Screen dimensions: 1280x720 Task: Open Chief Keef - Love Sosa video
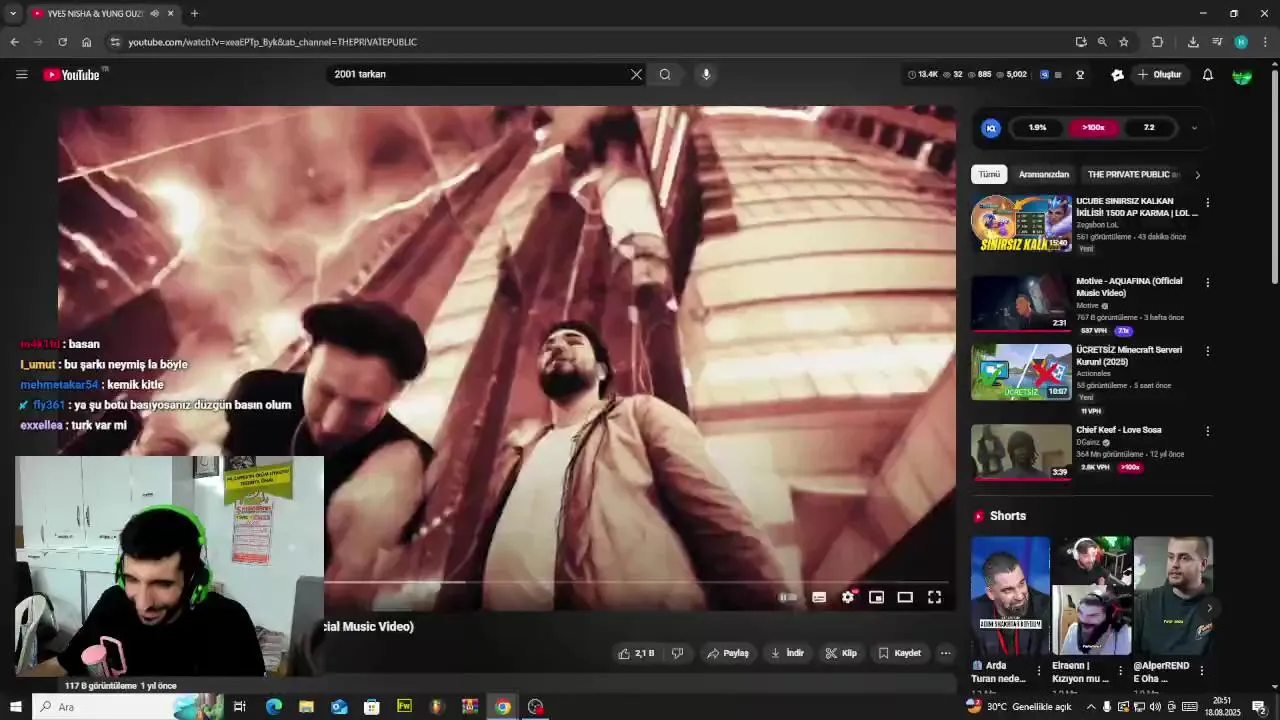click(x=1118, y=430)
